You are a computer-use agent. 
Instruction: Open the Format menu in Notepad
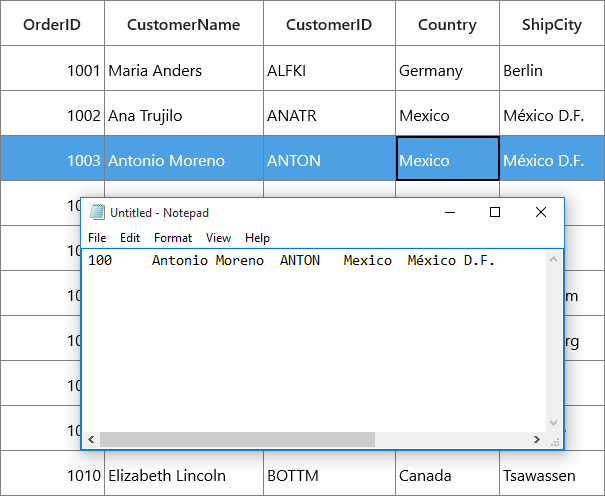coord(173,238)
